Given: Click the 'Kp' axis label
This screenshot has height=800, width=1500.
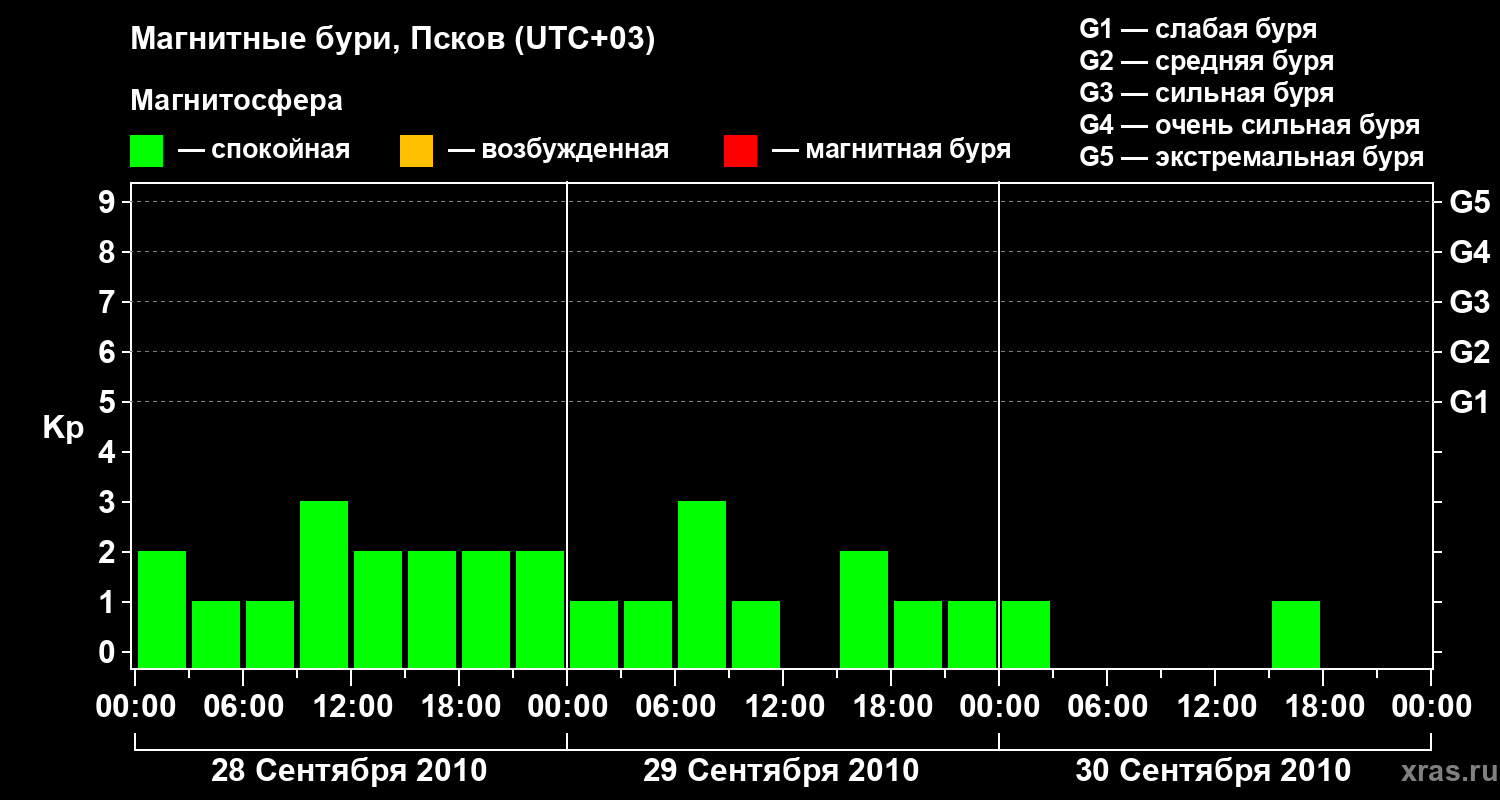Looking at the screenshot, I should (63, 429).
